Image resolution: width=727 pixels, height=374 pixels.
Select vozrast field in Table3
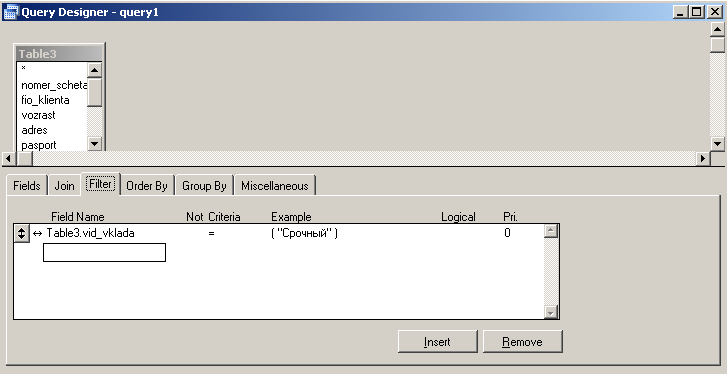pyautogui.click(x=38, y=115)
